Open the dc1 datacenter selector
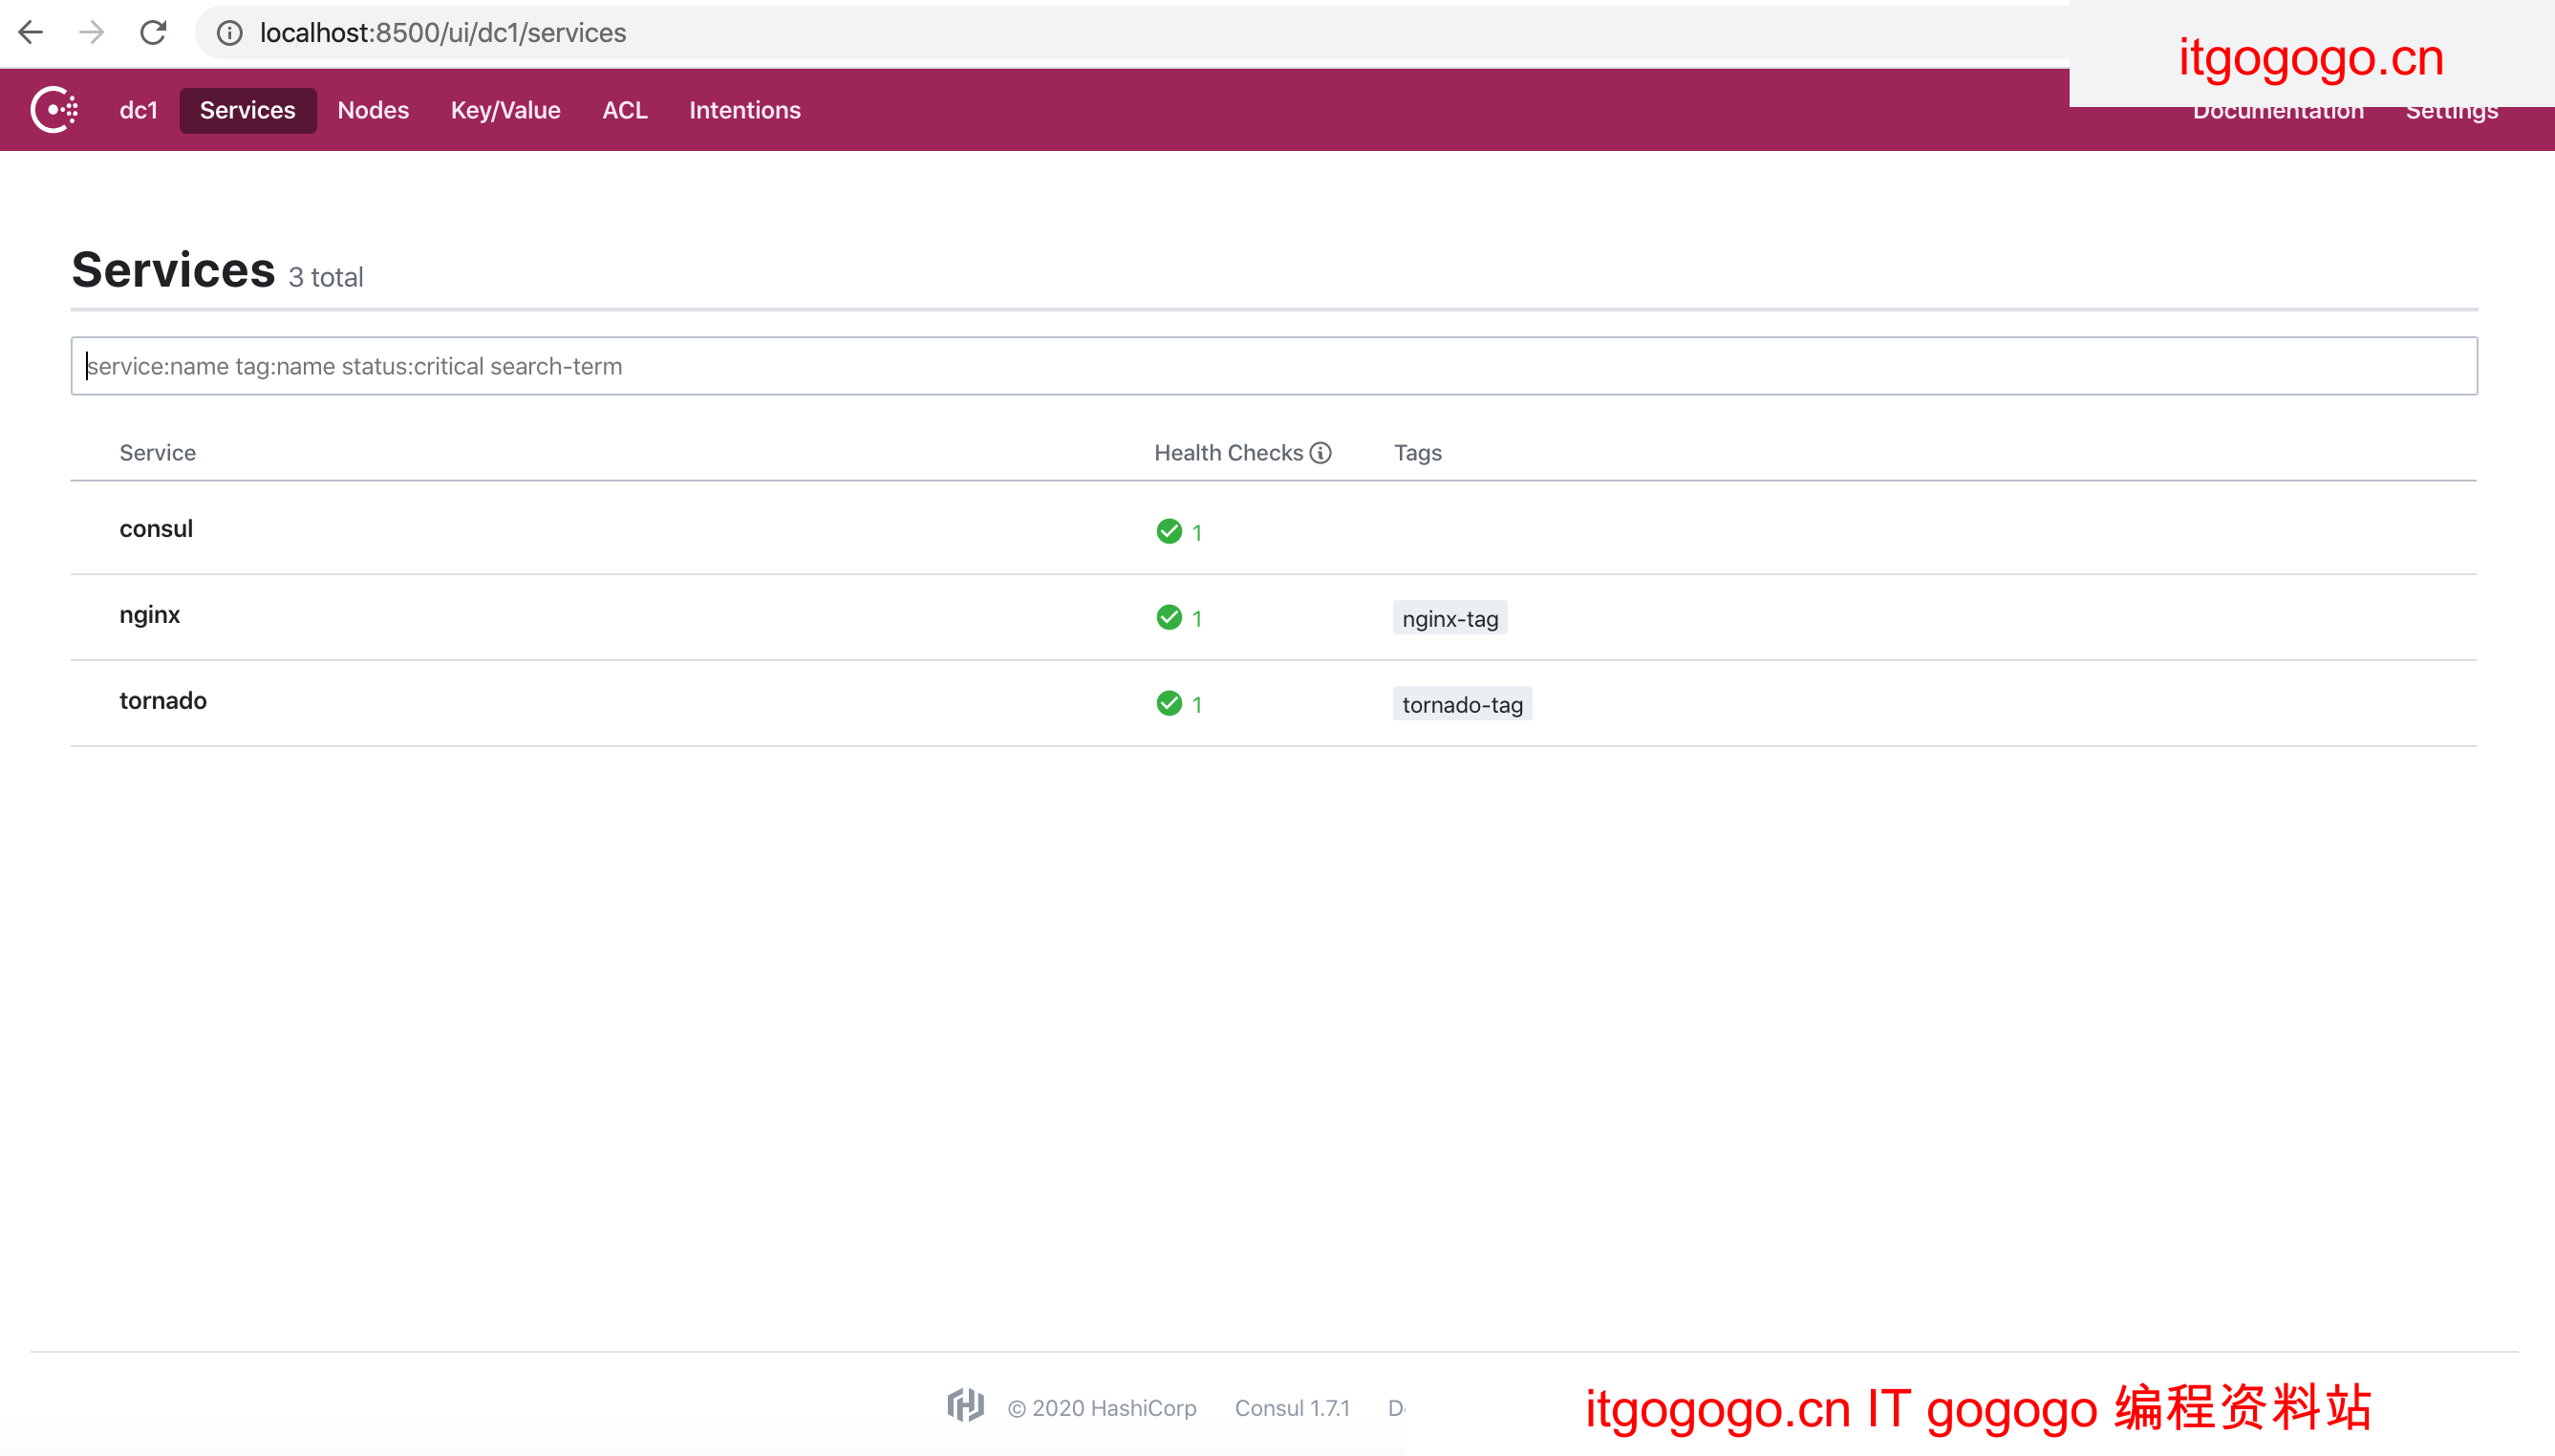Viewport: 2555px width, 1456px height. [x=138, y=110]
